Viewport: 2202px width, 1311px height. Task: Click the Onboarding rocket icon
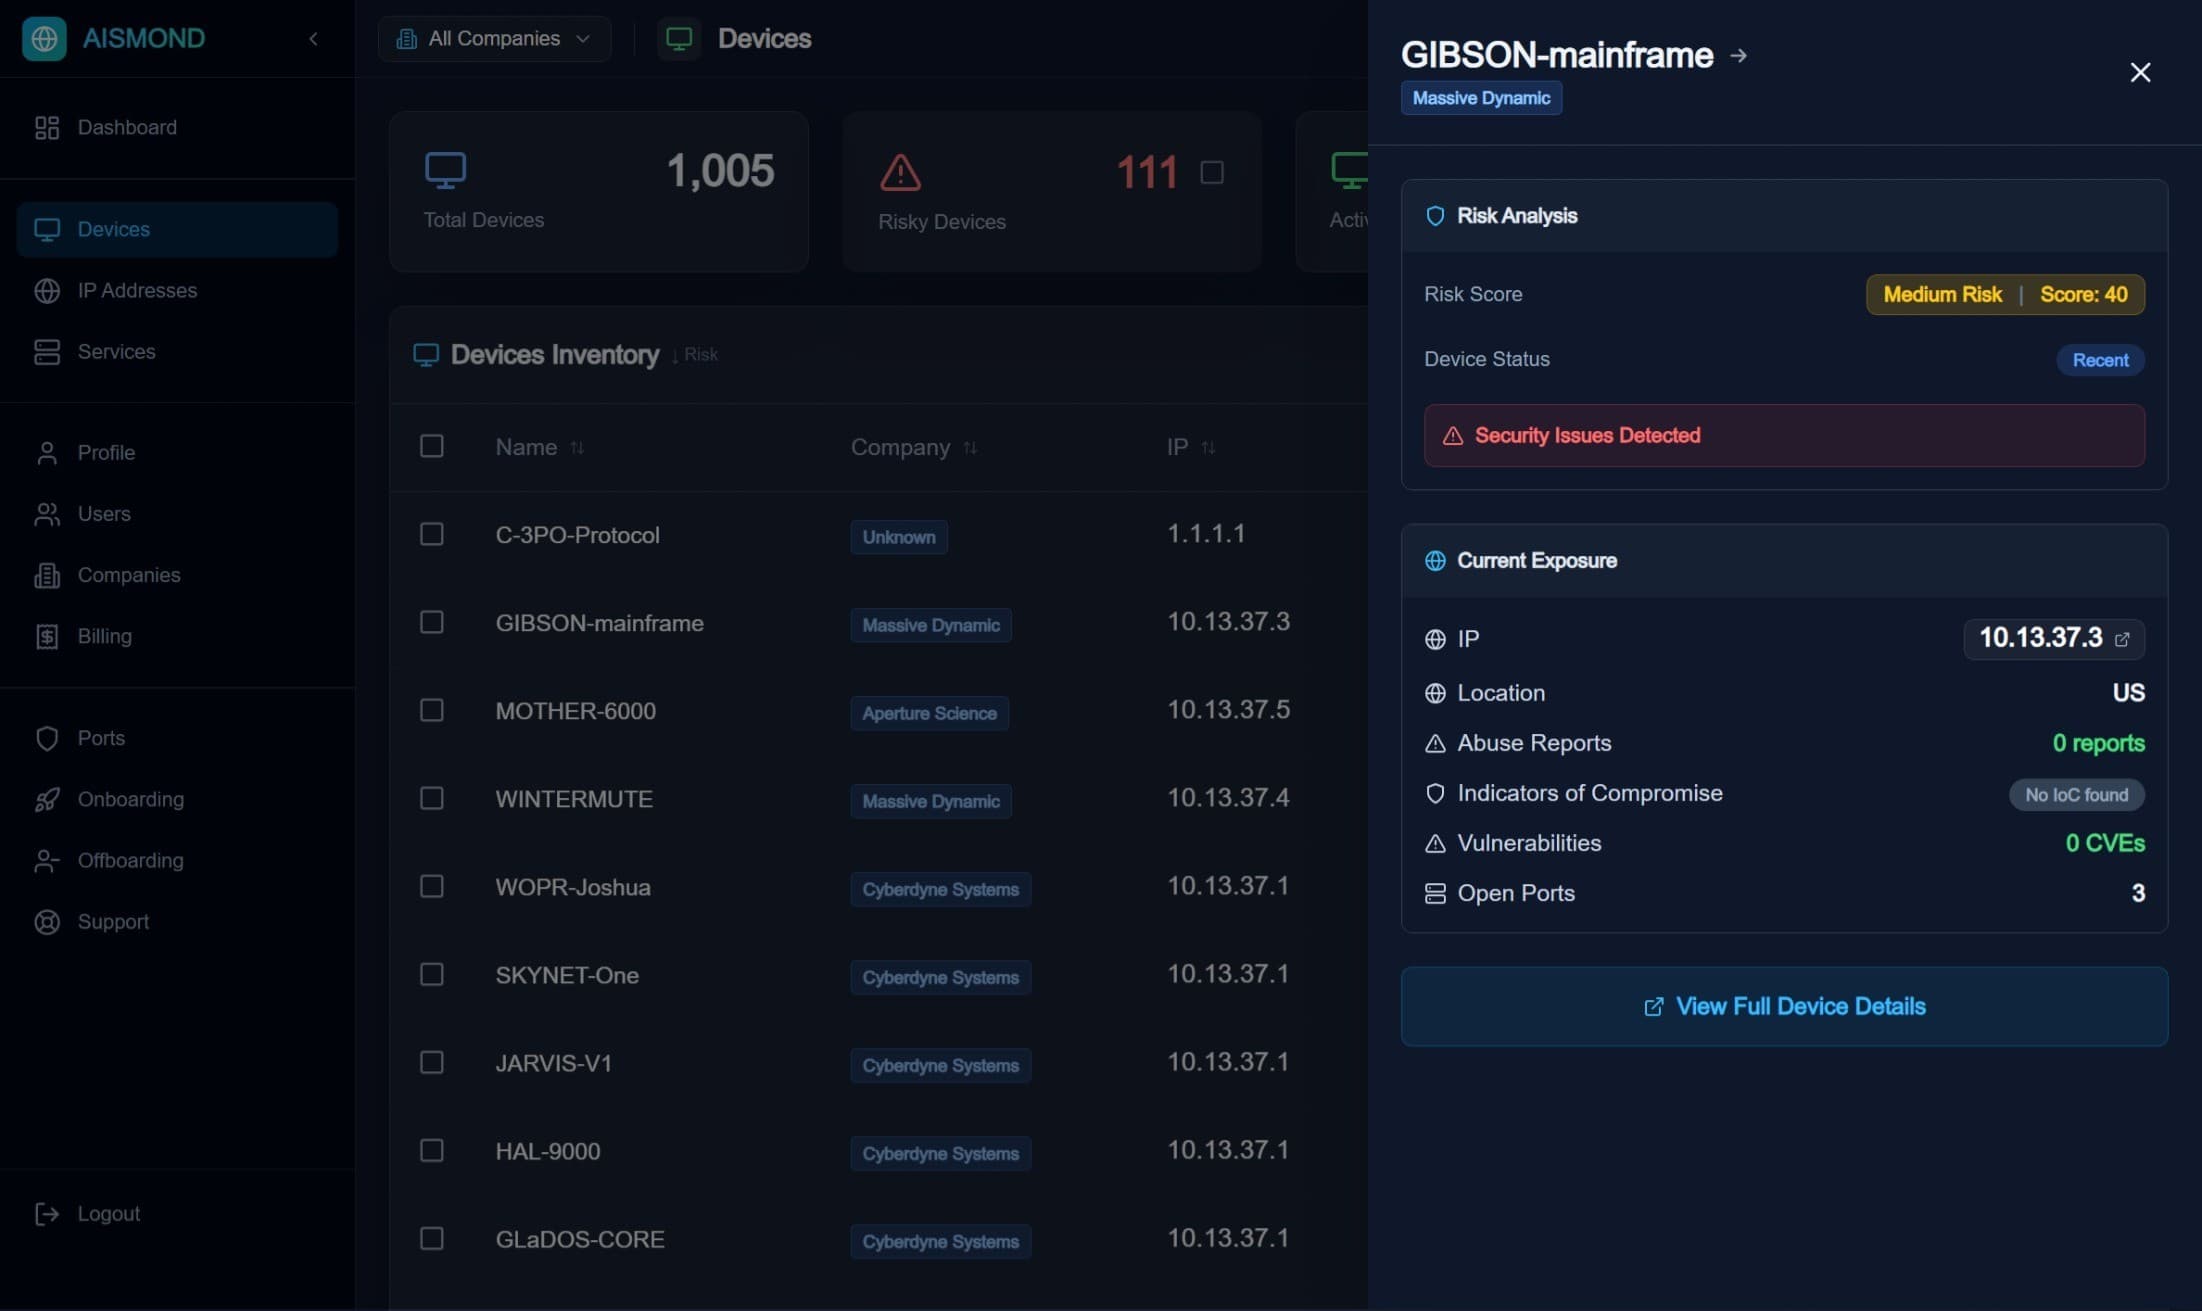tap(47, 799)
